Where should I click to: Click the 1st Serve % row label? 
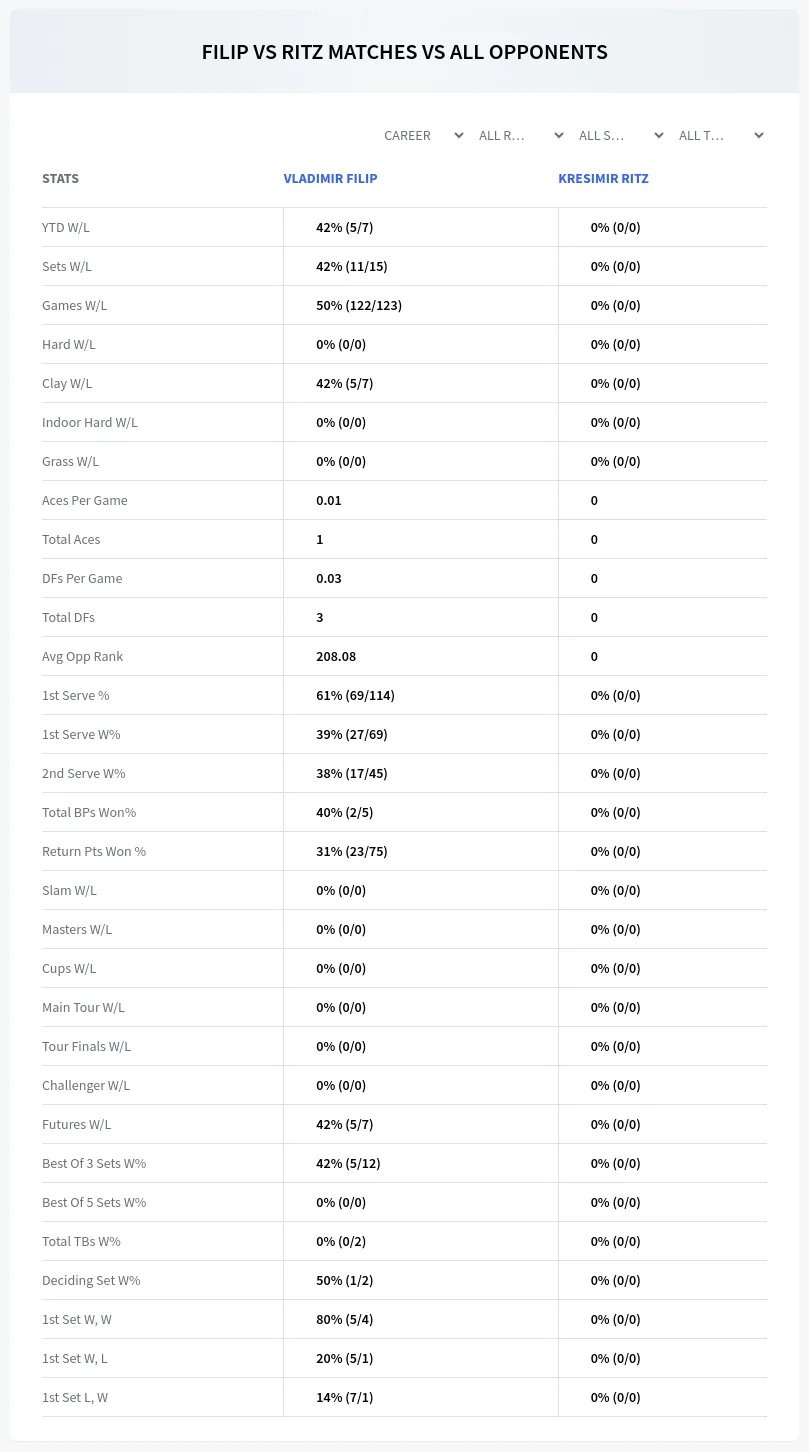click(76, 695)
